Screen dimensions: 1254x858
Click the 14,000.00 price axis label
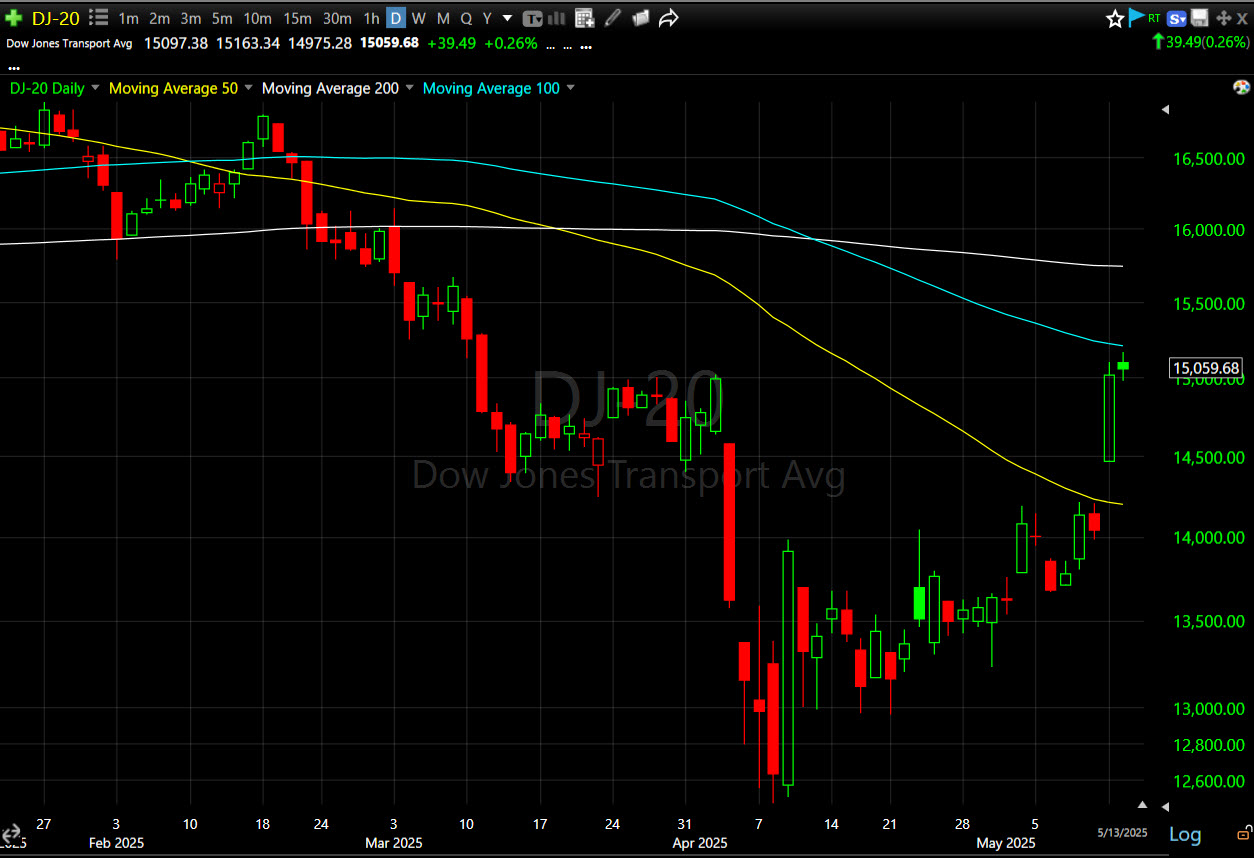pyautogui.click(x=1208, y=537)
